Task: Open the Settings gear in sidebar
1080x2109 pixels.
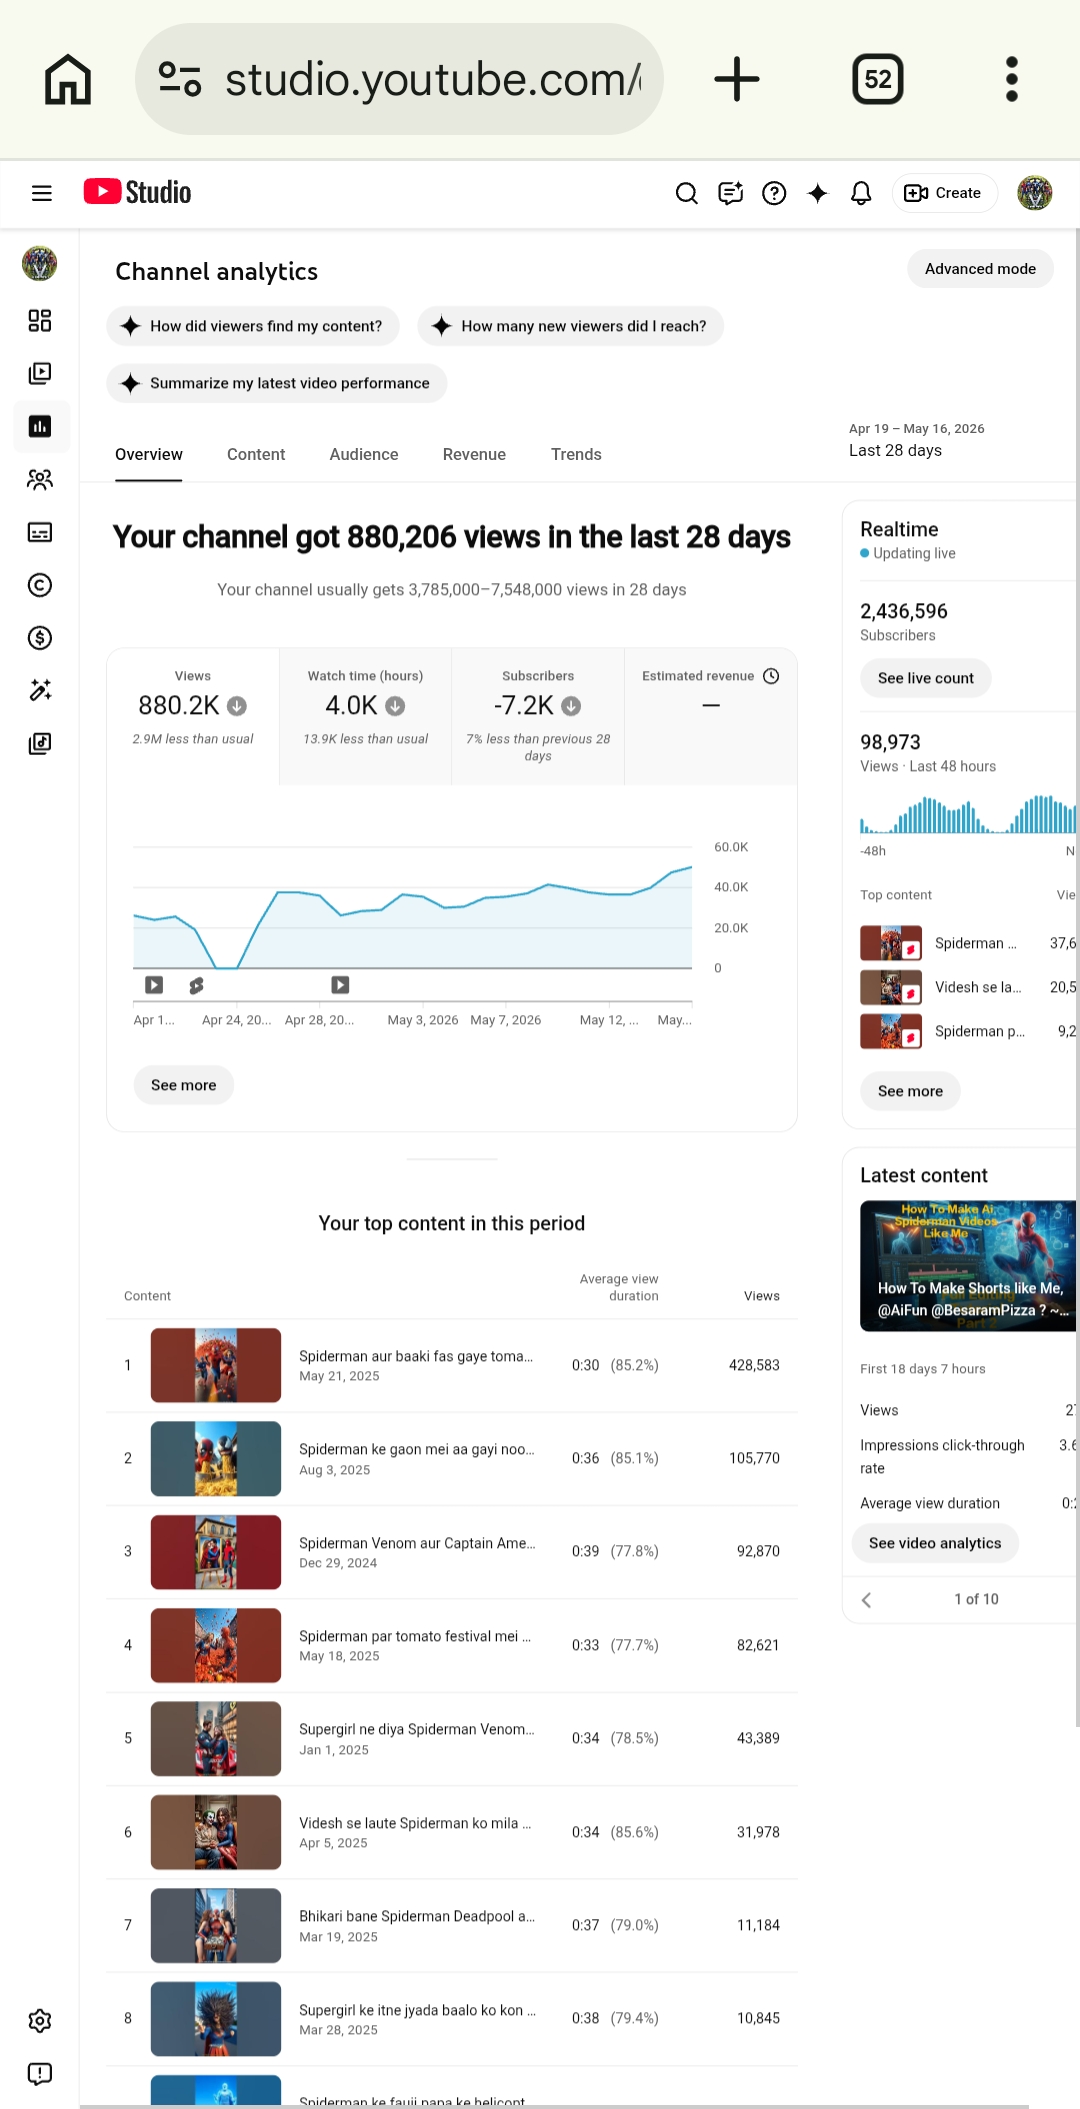Action: tap(40, 2021)
